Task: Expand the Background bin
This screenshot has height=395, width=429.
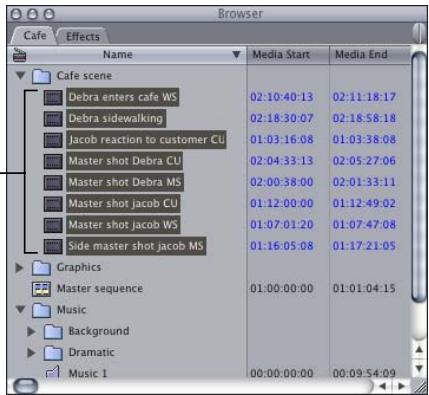Action: tap(31, 331)
